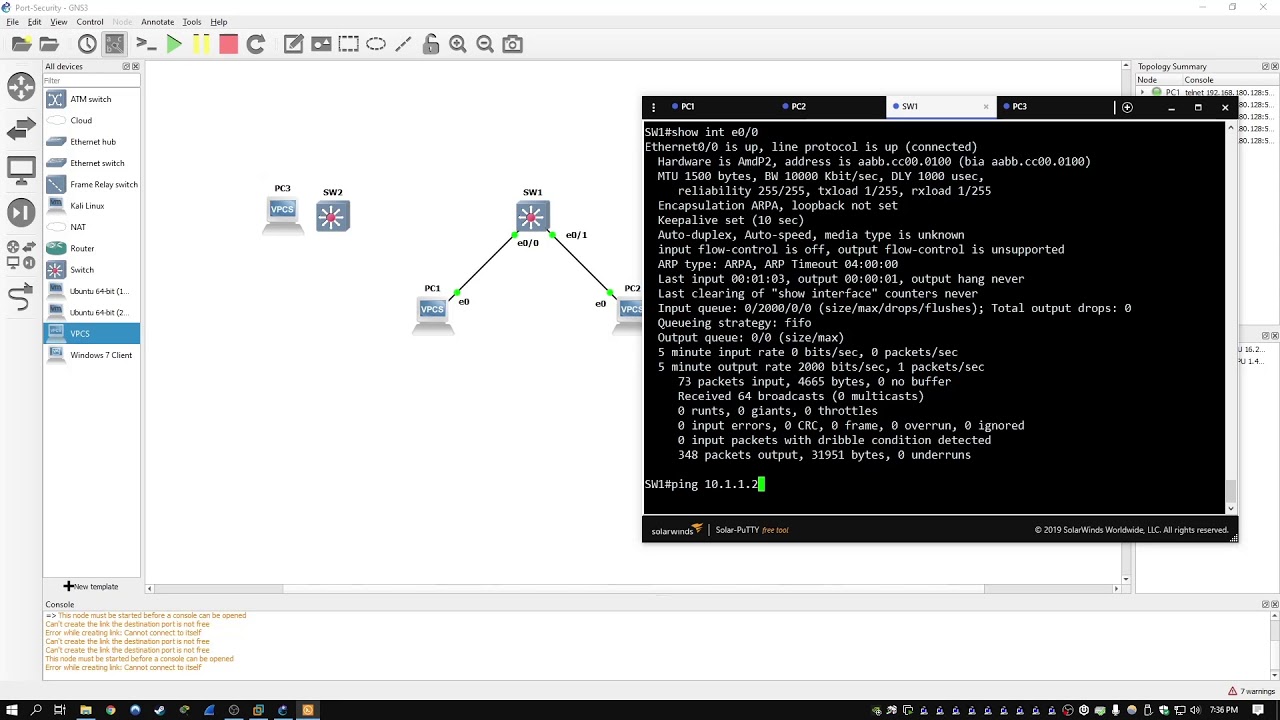Select Frame Relay switch device
This screenshot has width=1280, height=720.
(x=91, y=184)
